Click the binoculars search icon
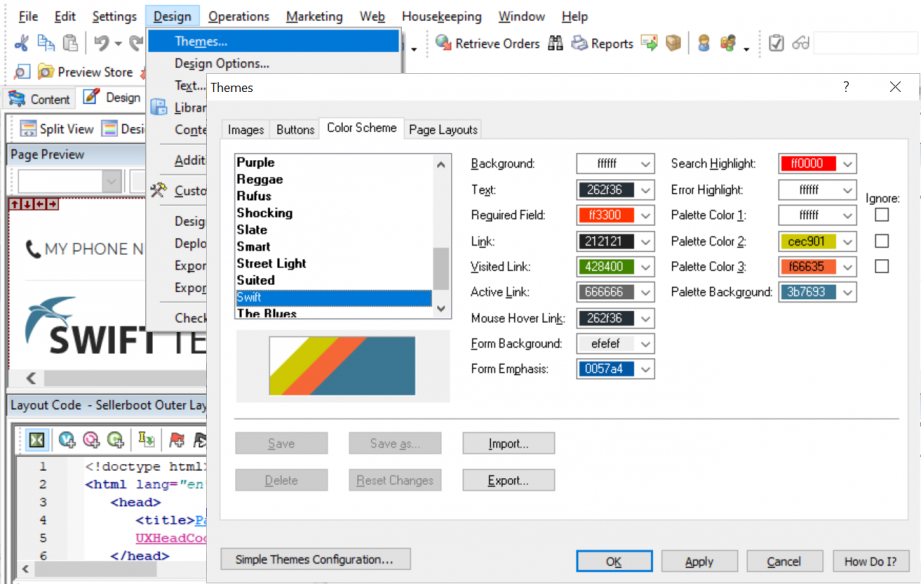This screenshot has width=921, height=584. (555, 43)
